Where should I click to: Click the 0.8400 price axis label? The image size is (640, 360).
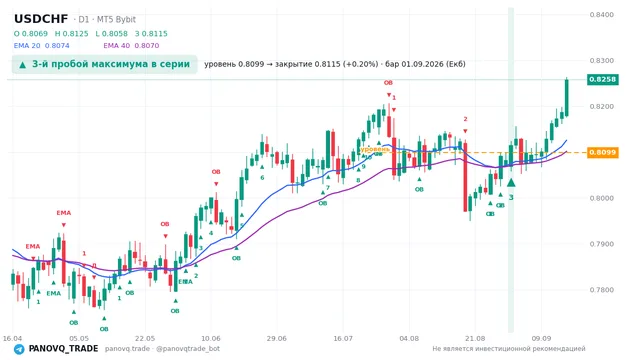pos(602,15)
